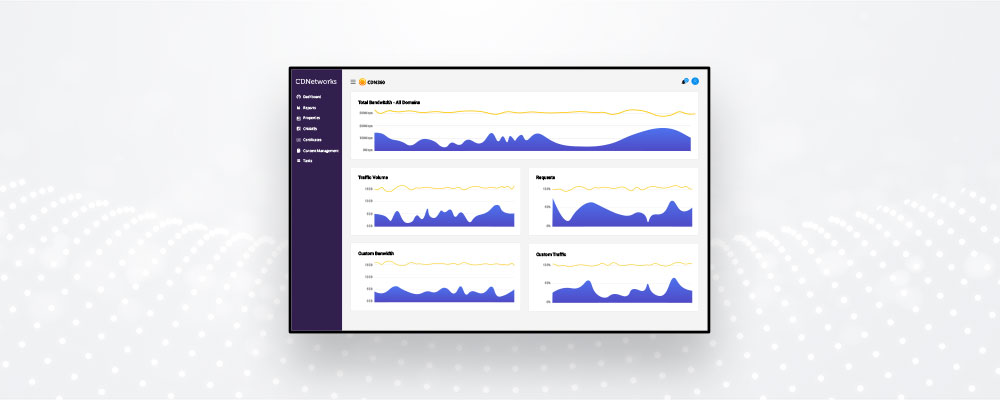Image resolution: width=1000 pixels, height=400 pixels.
Task: Open the Dashboard menu item
Action: (312, 97)
